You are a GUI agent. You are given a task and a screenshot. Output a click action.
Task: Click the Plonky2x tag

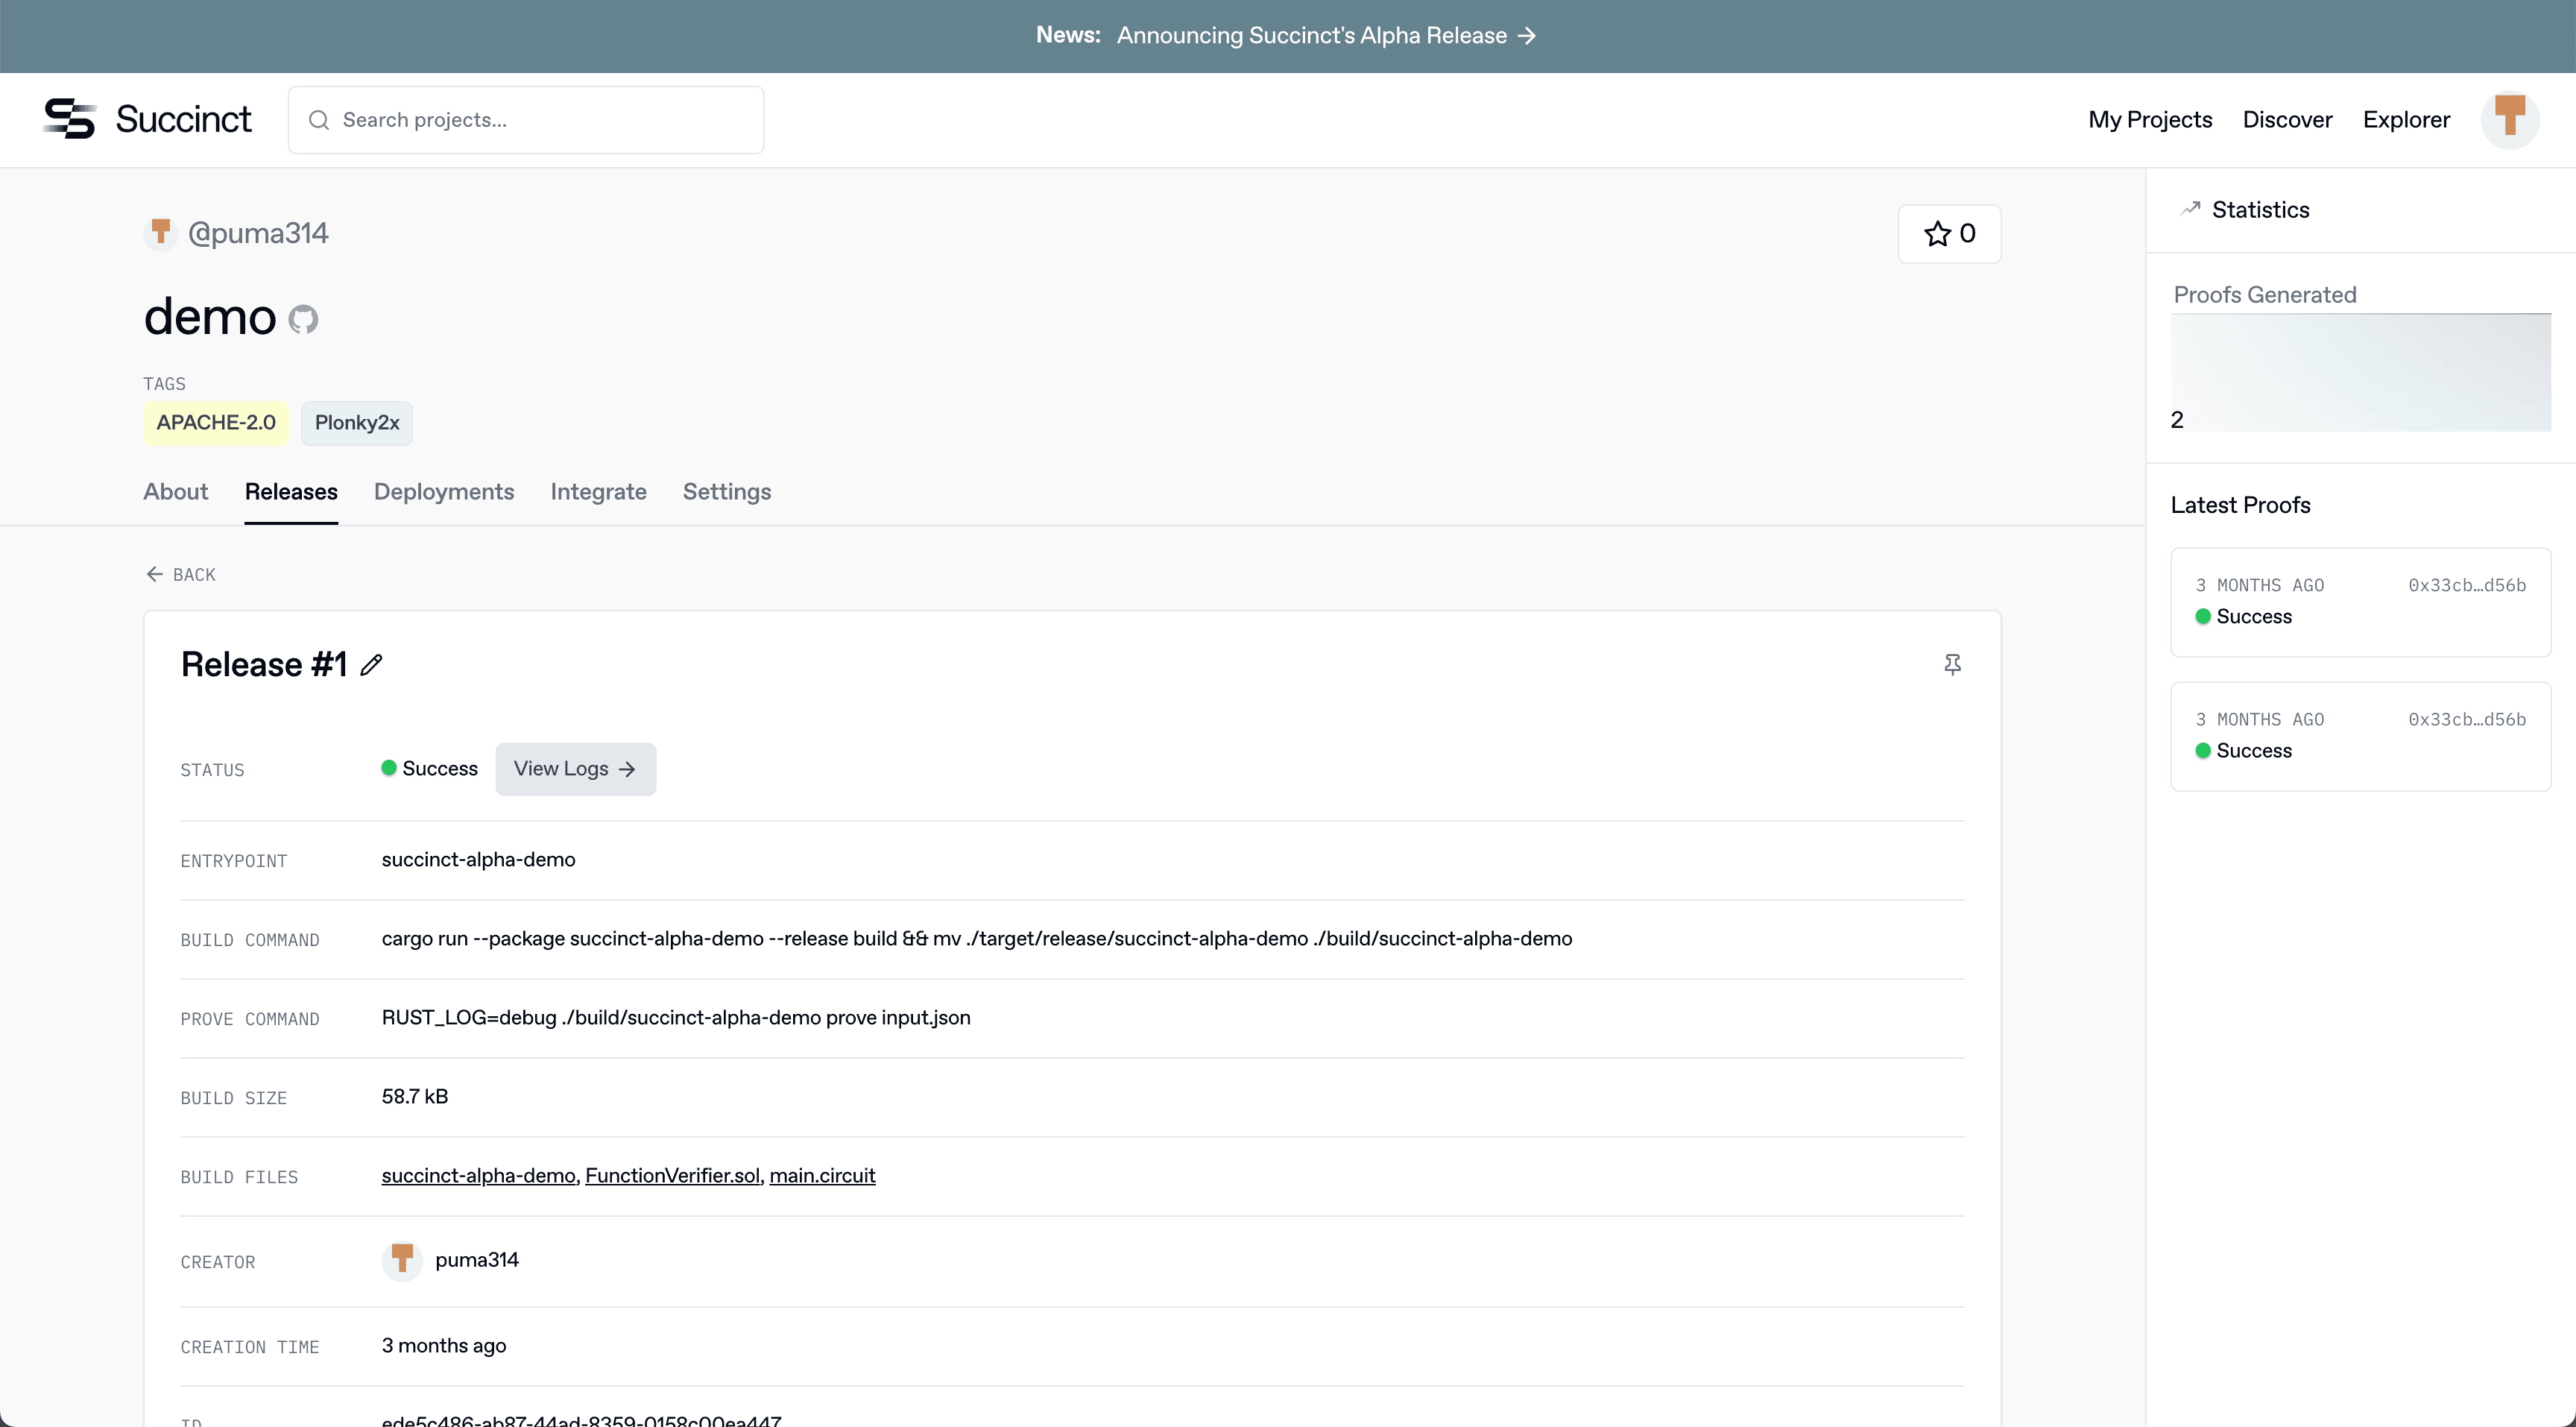coord(357,423)
